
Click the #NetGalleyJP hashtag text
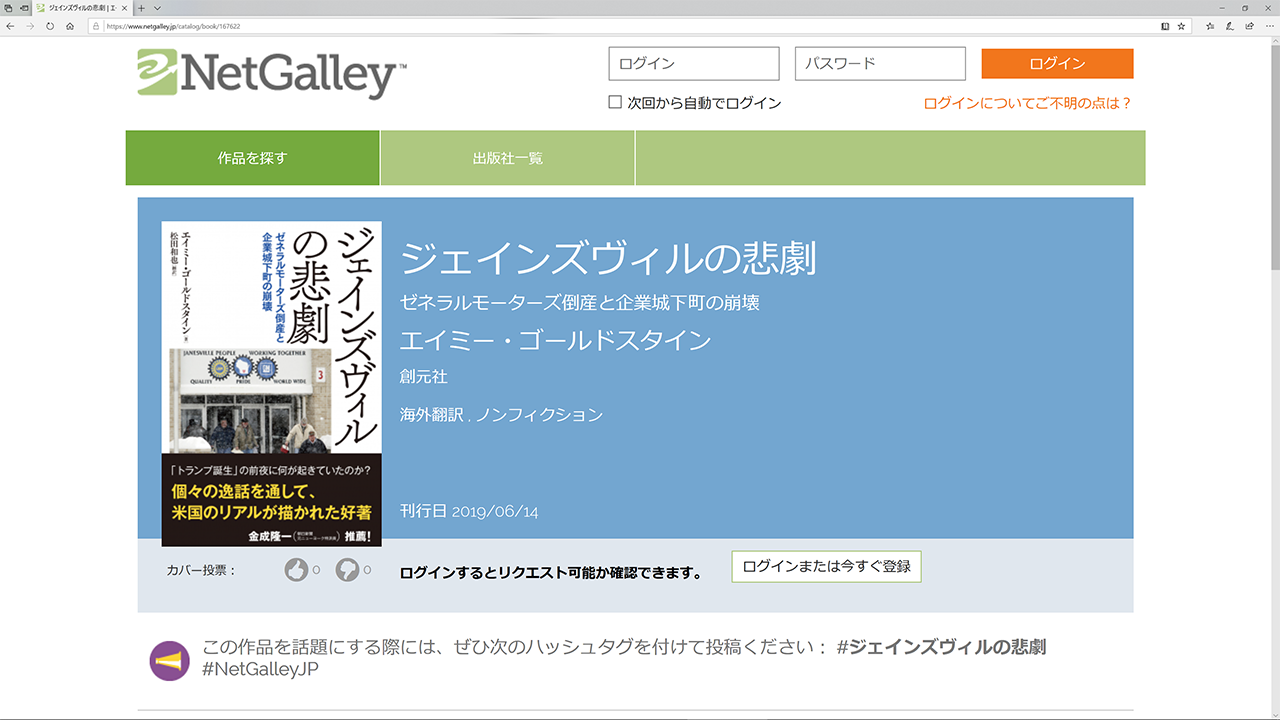click(x=260, y=669)
